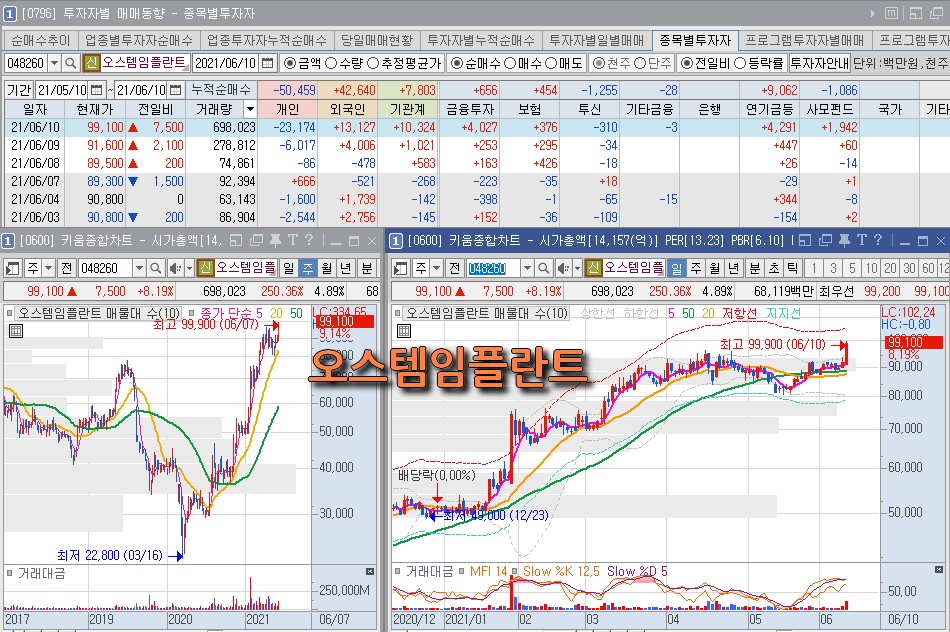Toggle side panel icon in left chart toolbar
Screen dimensions: 950x632
pyautogui.click(x=12, y=268)
